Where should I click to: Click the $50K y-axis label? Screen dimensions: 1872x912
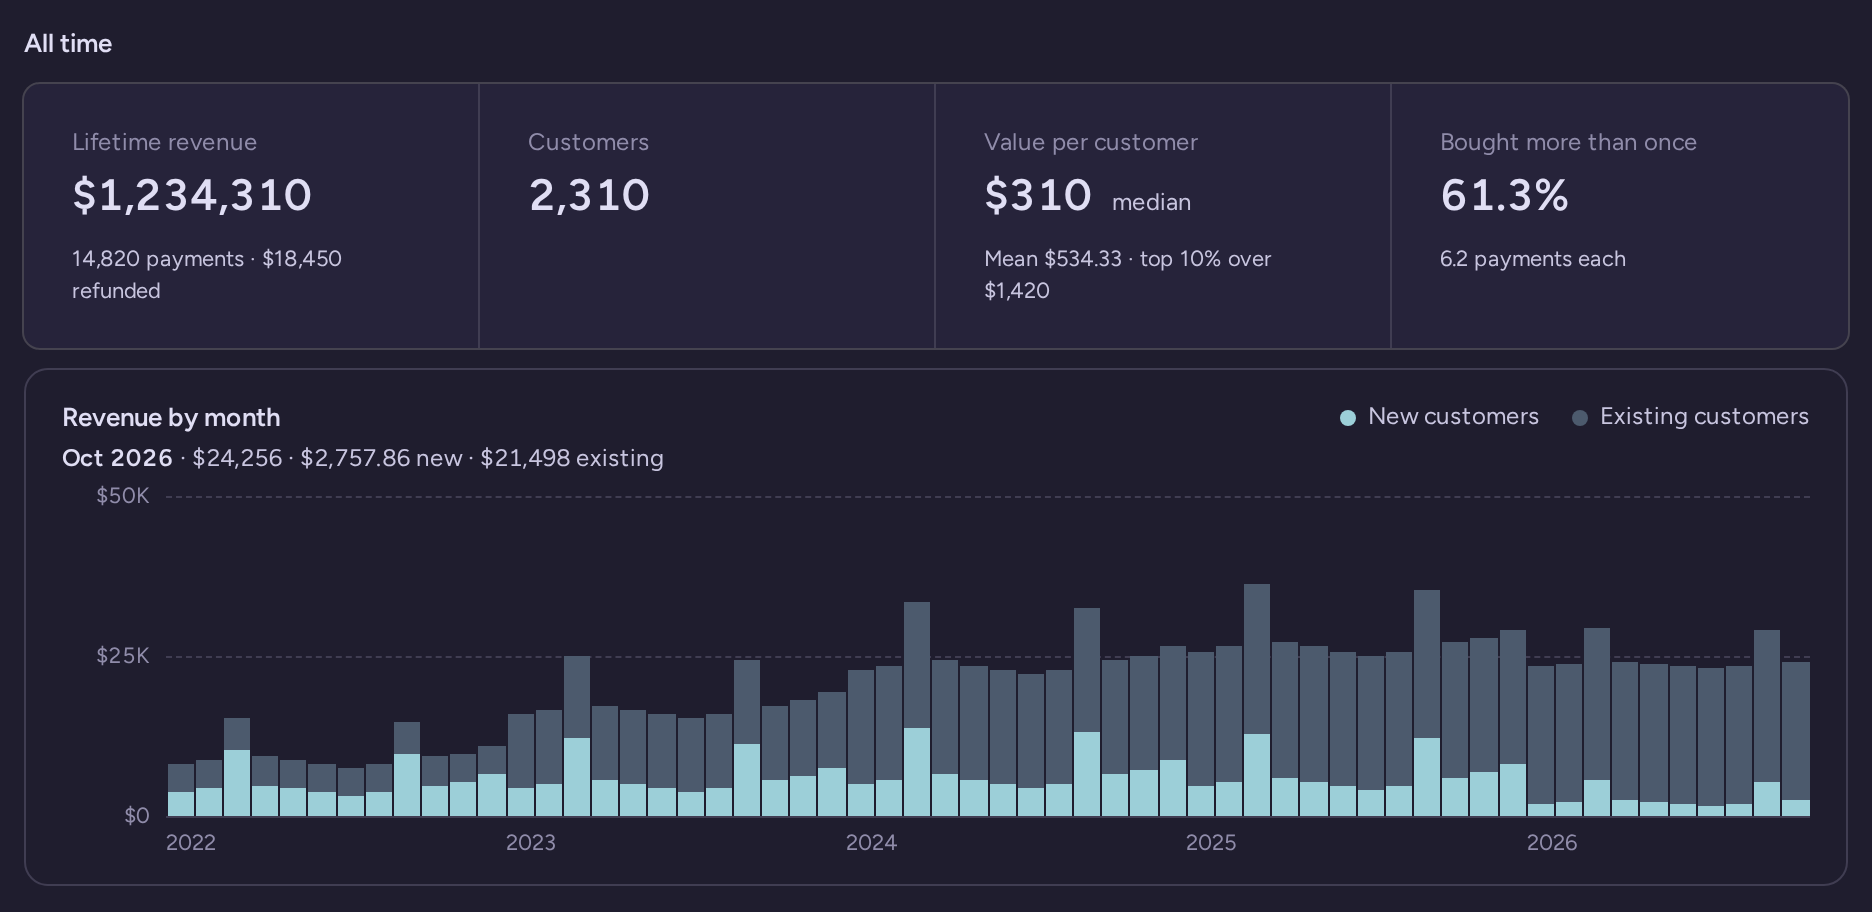point(123,496)
